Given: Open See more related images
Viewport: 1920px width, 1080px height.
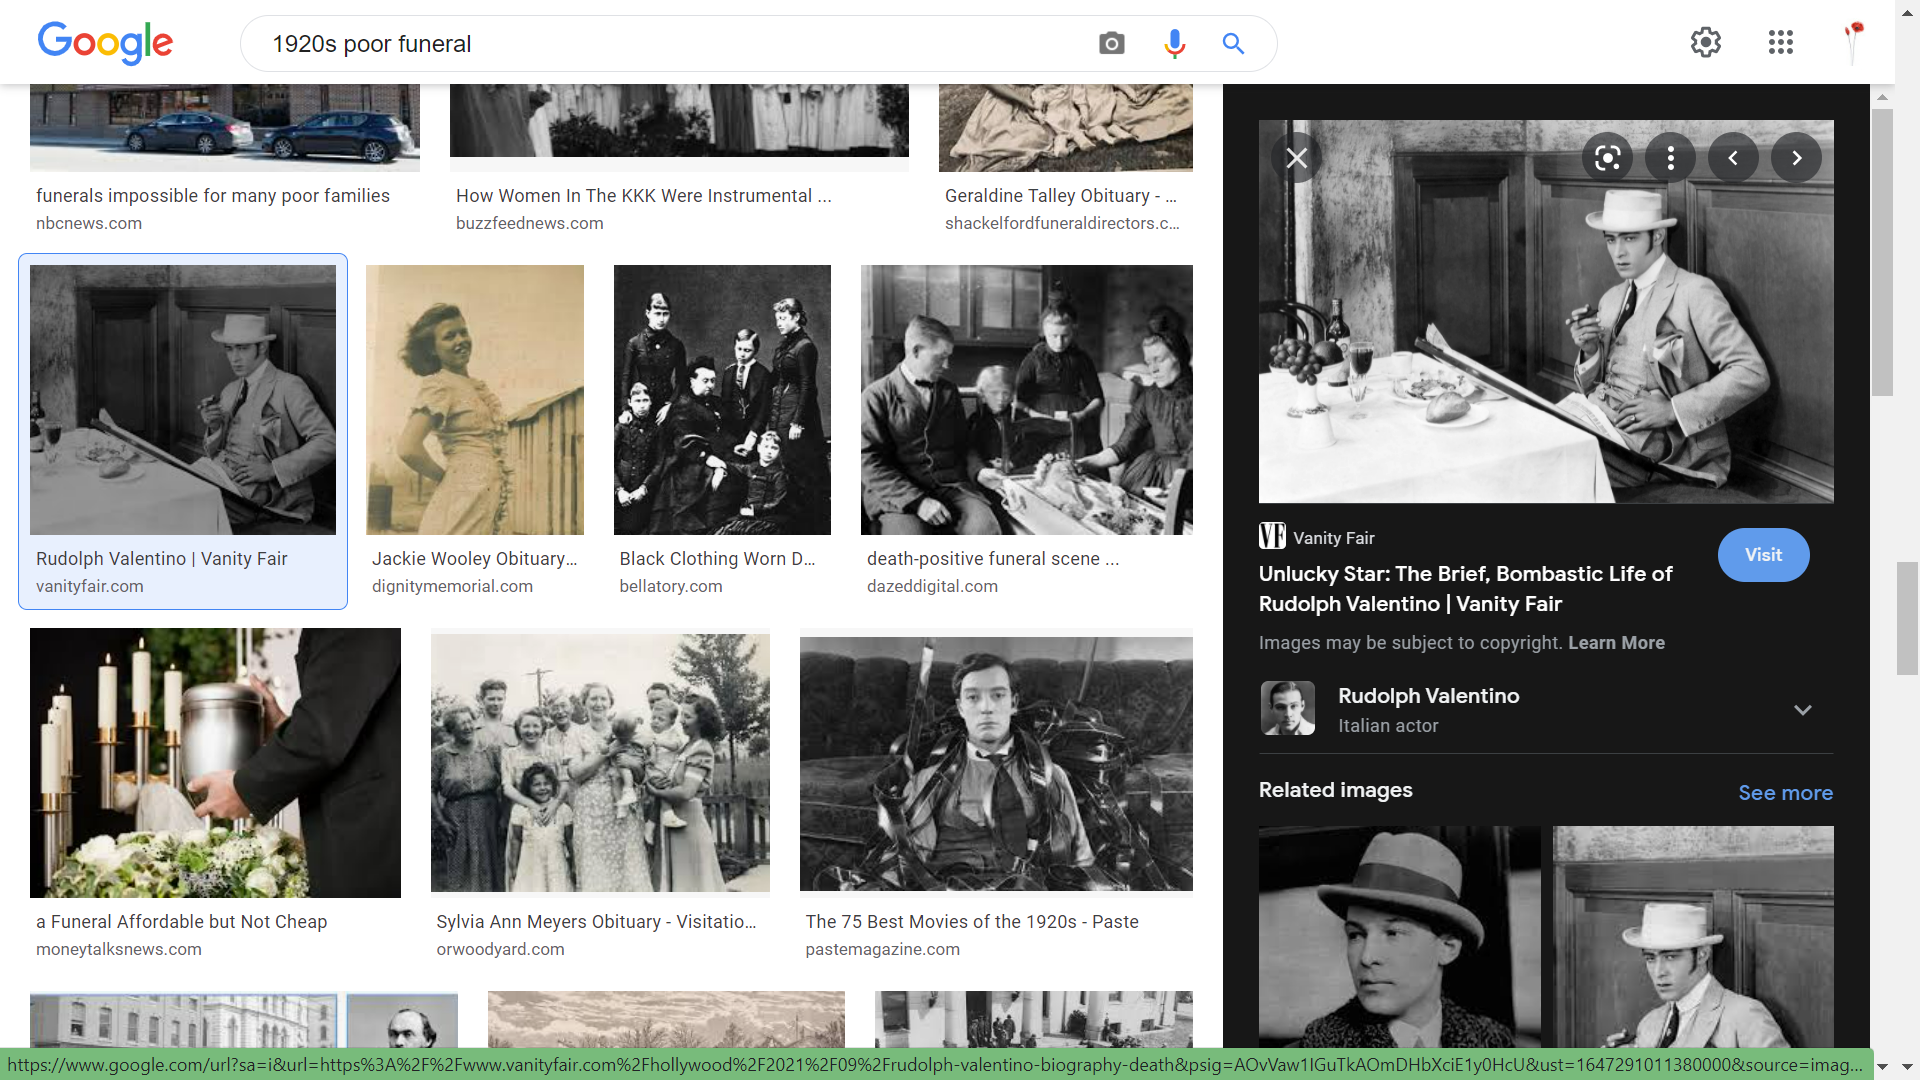Looking at the screenshot, I should tap(1785, 793).
